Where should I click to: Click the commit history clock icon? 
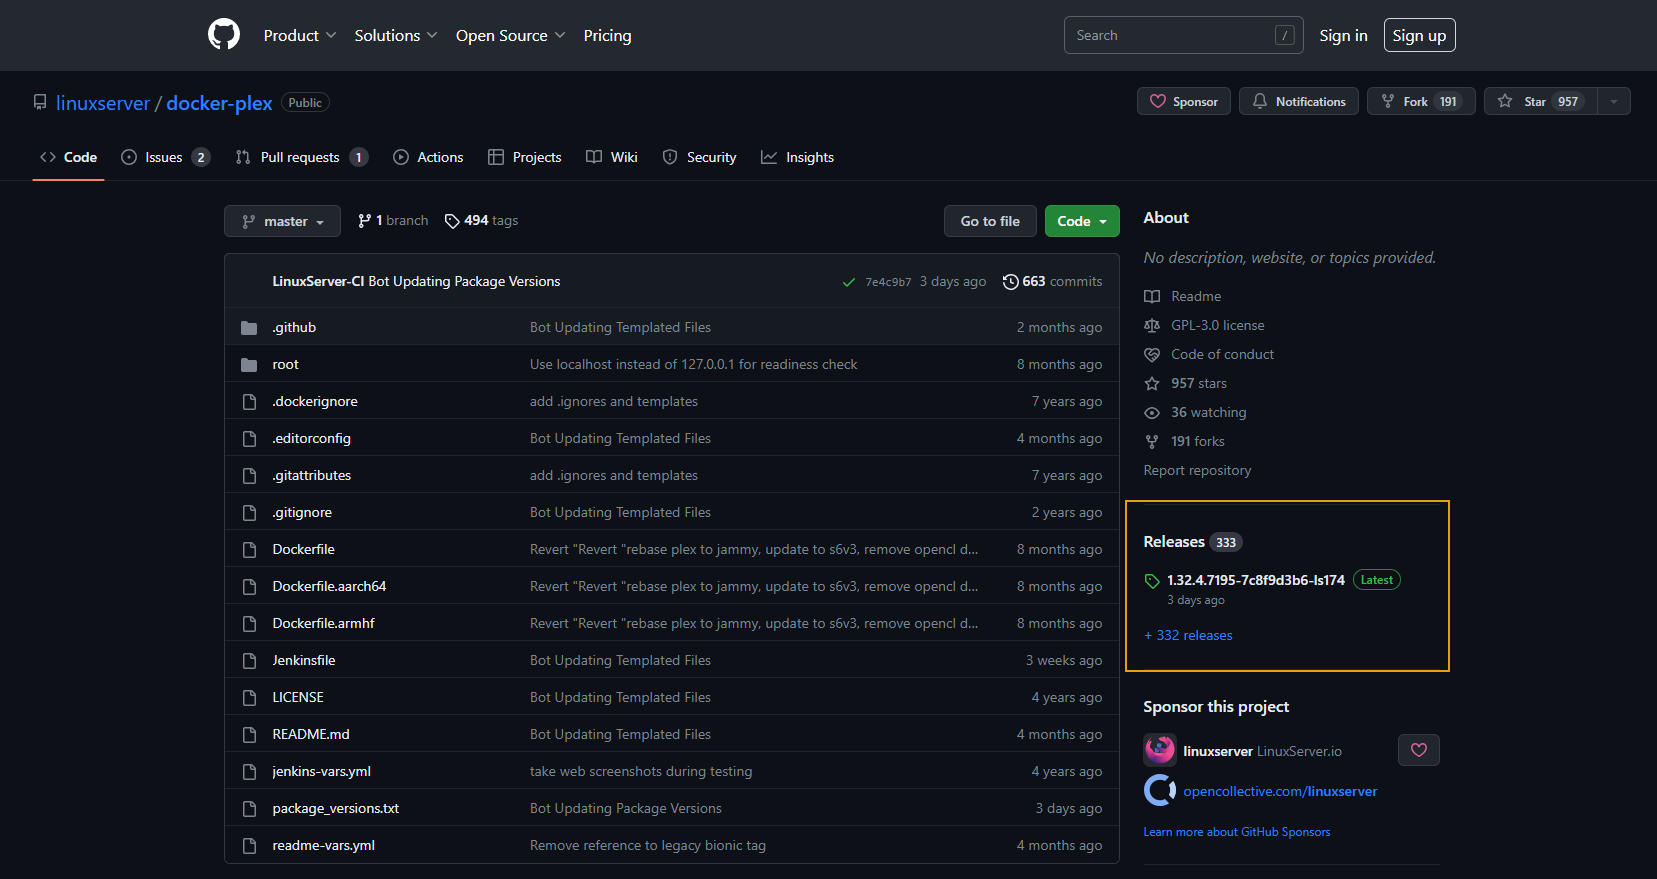1010,282
